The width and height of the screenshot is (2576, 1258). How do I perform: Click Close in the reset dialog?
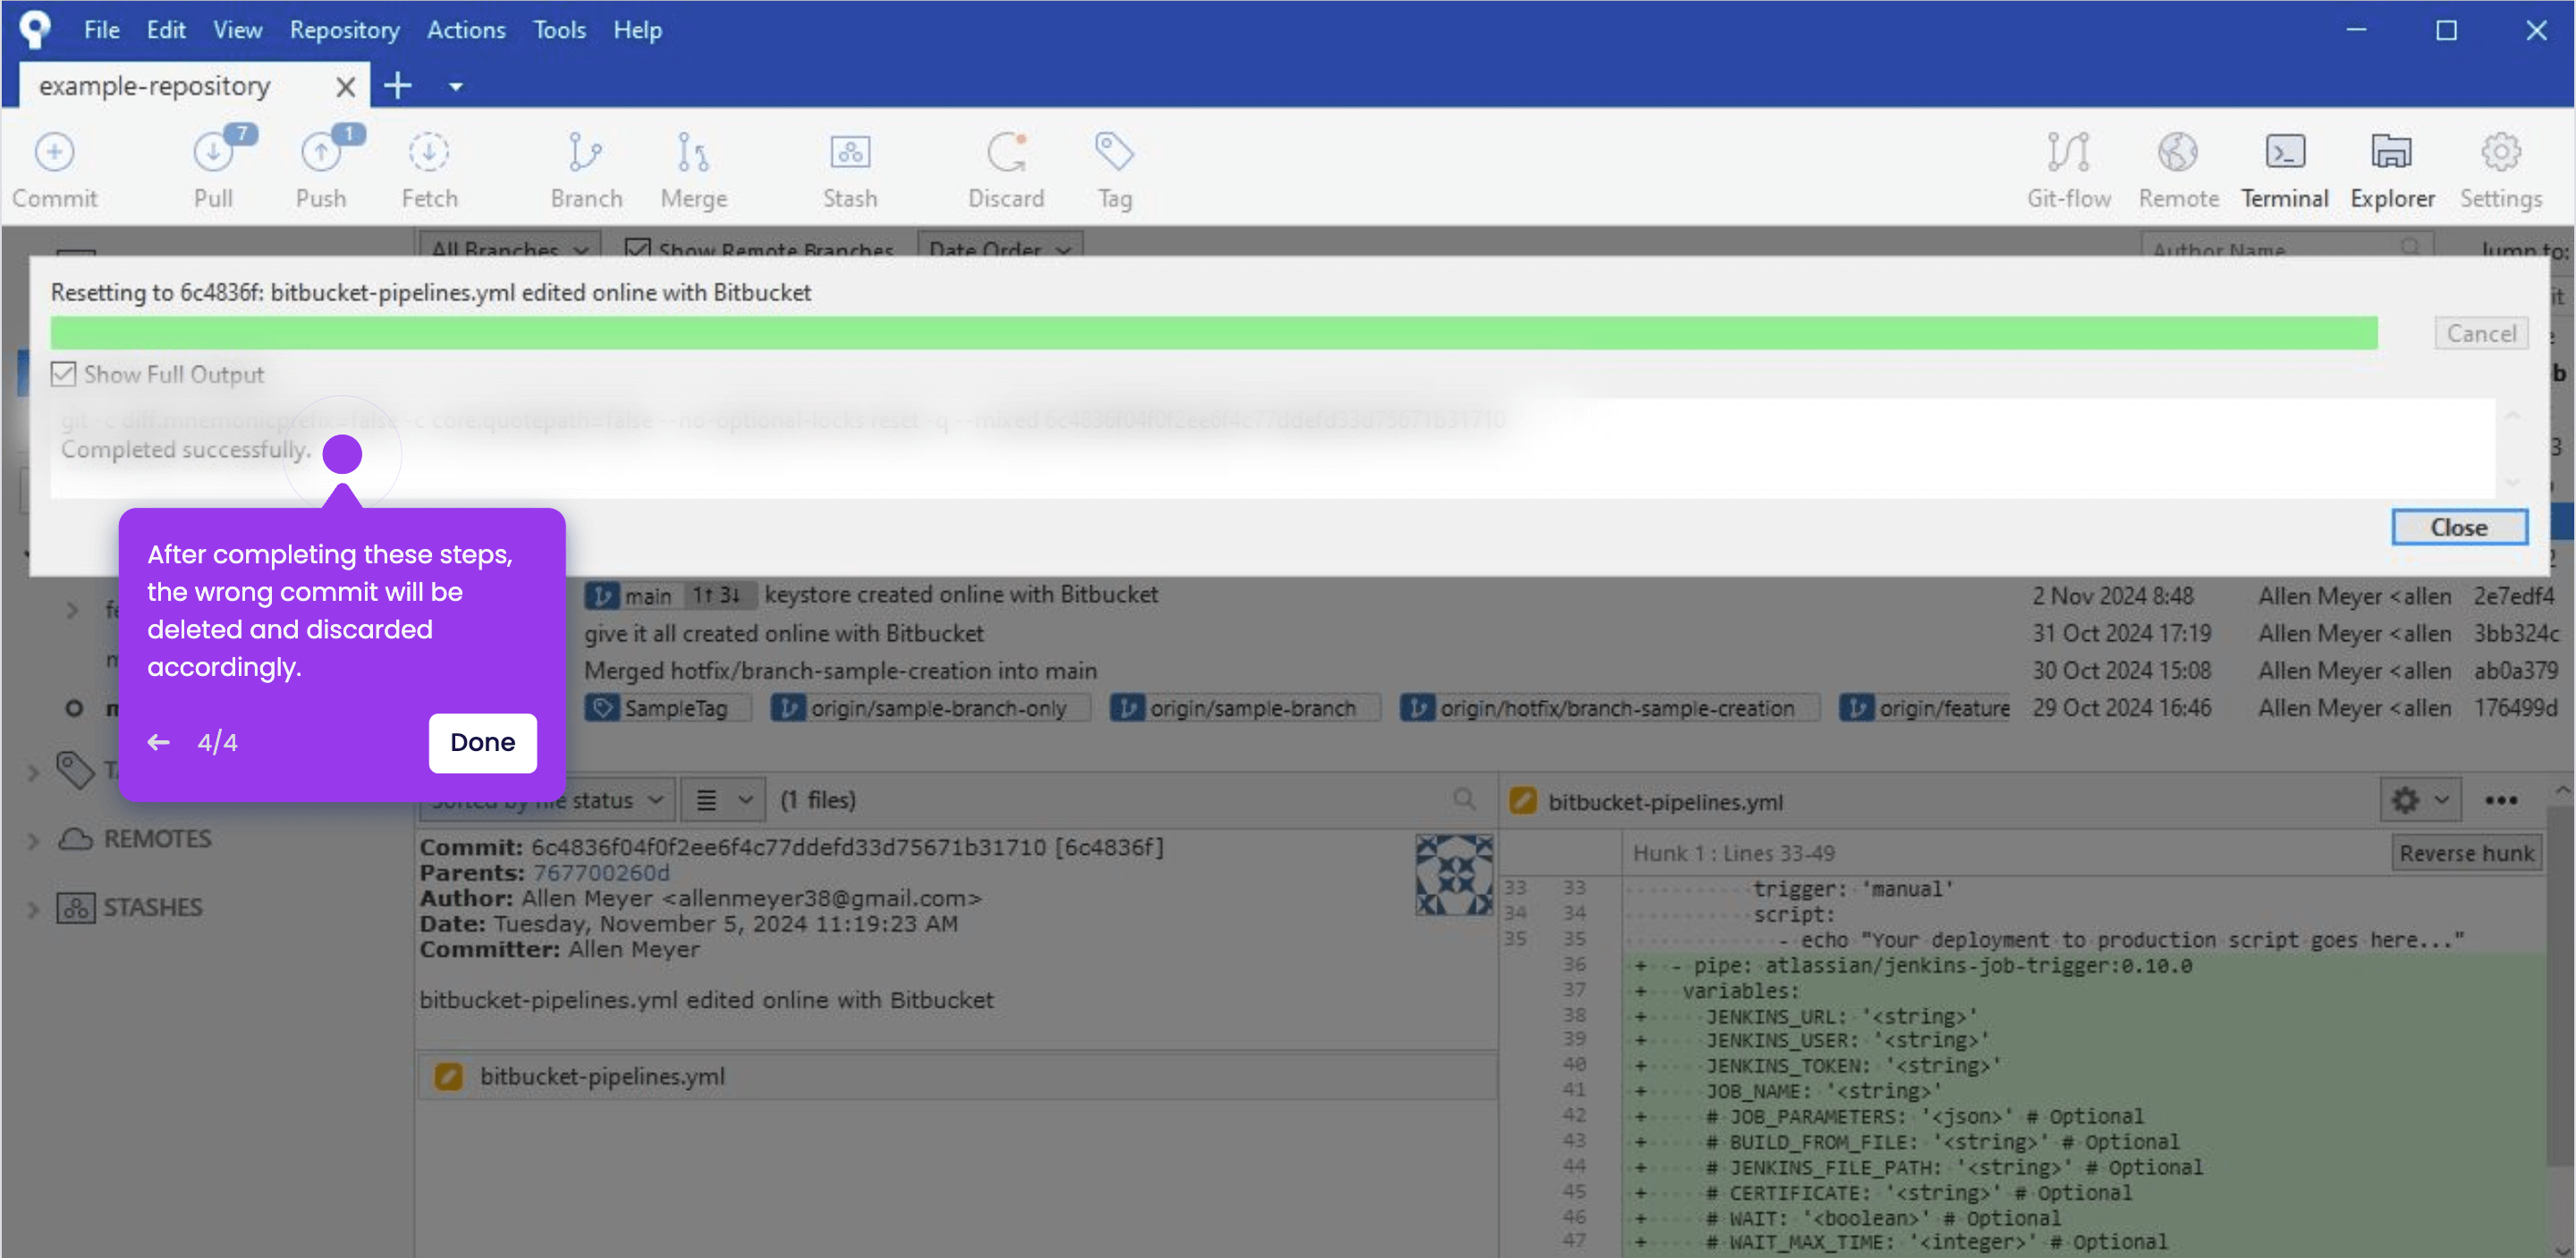[2459, 527]
